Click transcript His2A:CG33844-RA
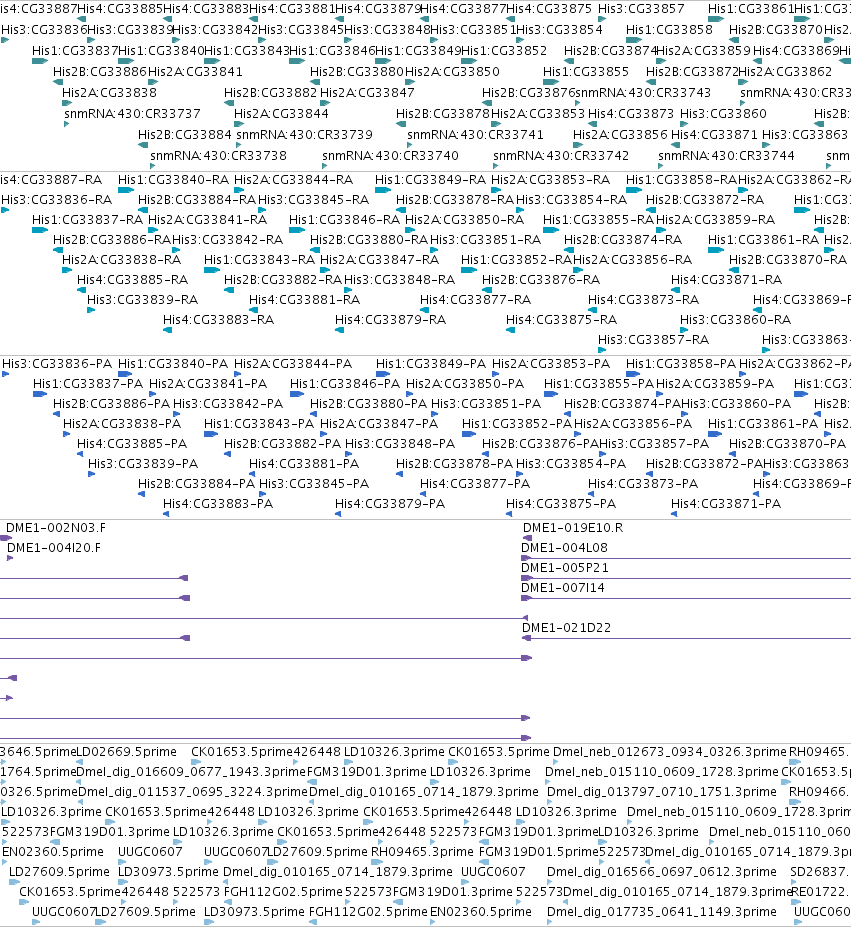 point(294,180)
